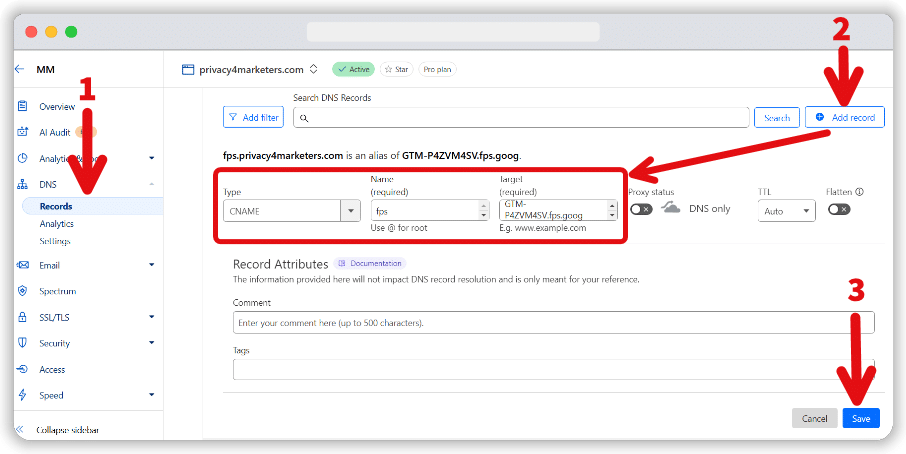Open Overview in the sidebar

pyautogui.click(x=57, y=107)
